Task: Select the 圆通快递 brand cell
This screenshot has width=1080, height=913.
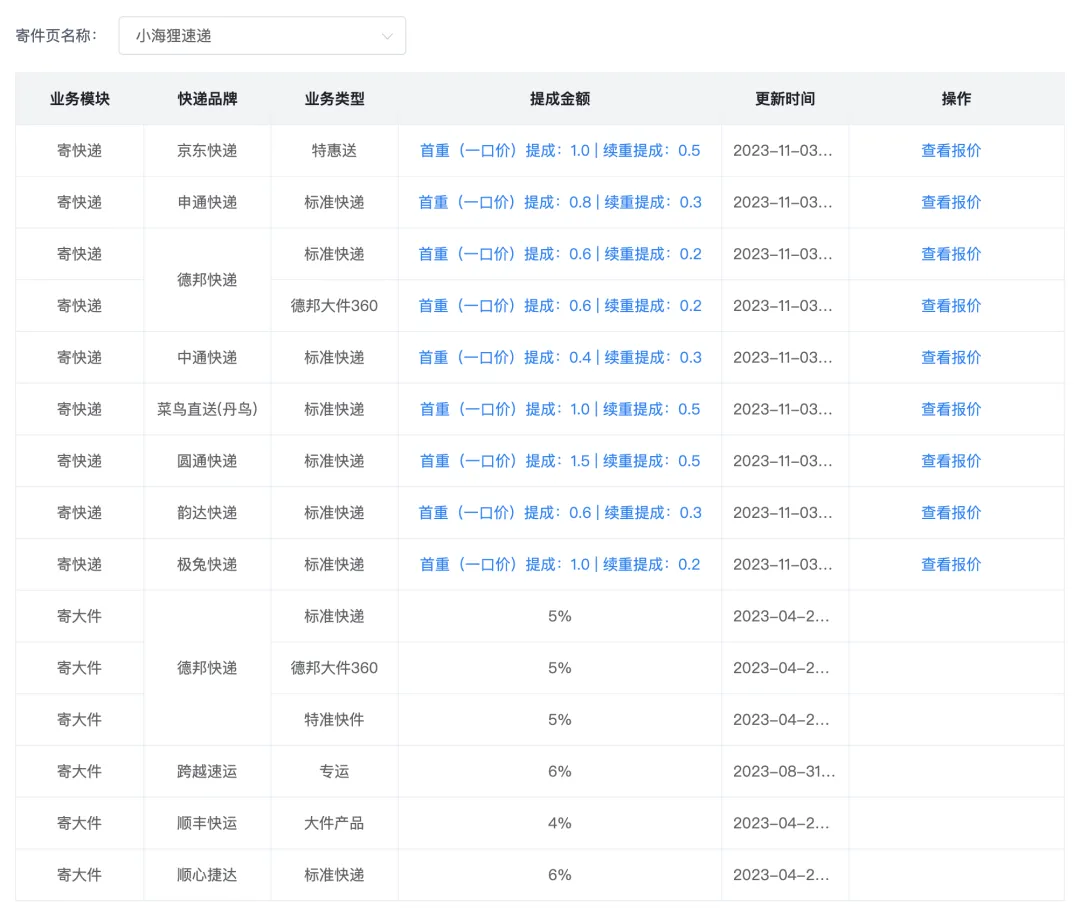Action: click(207, 461)
